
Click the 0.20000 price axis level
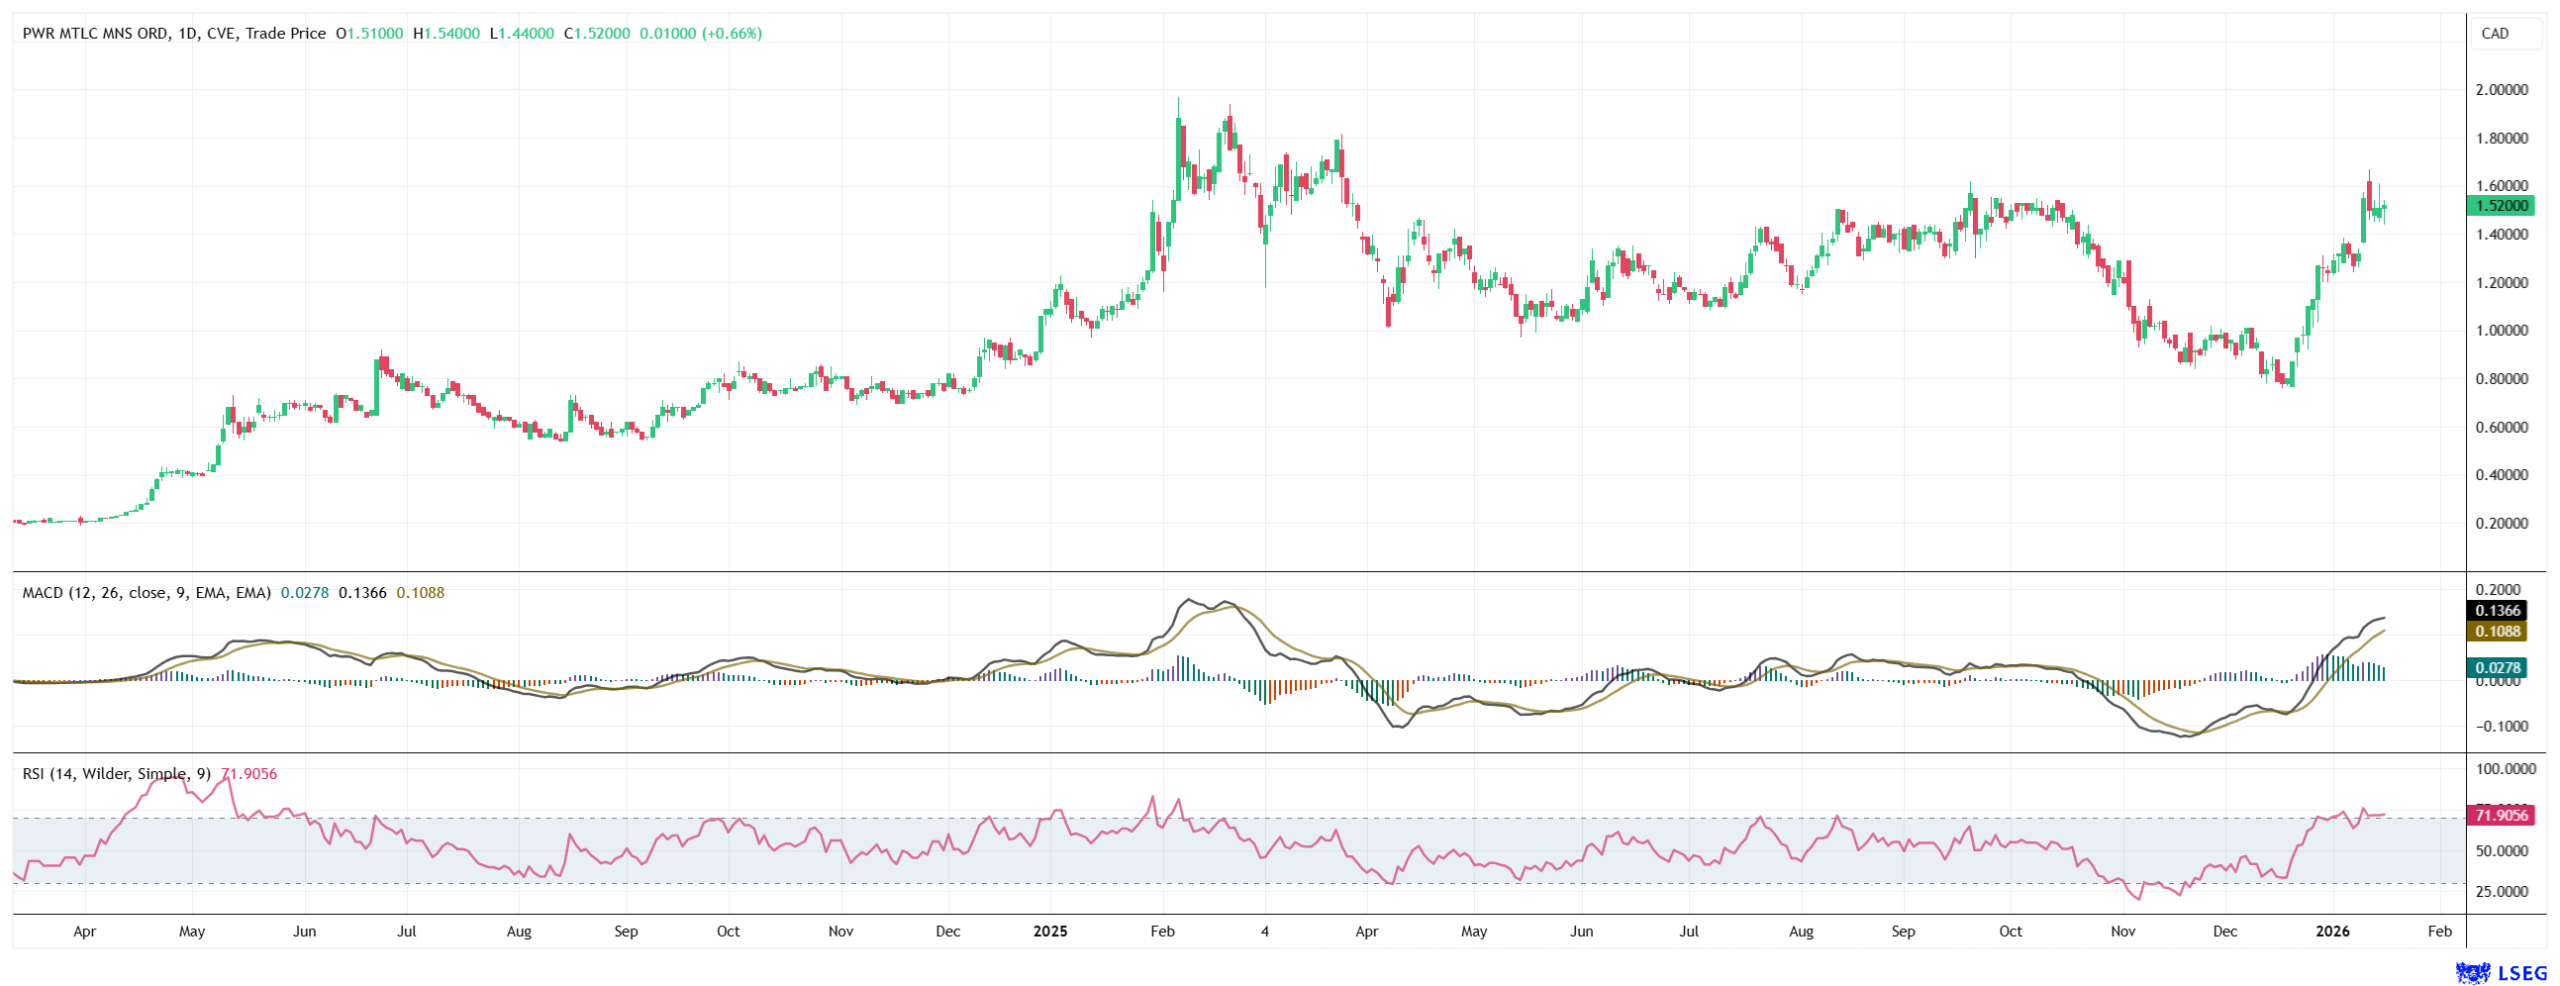(2501, 523)
